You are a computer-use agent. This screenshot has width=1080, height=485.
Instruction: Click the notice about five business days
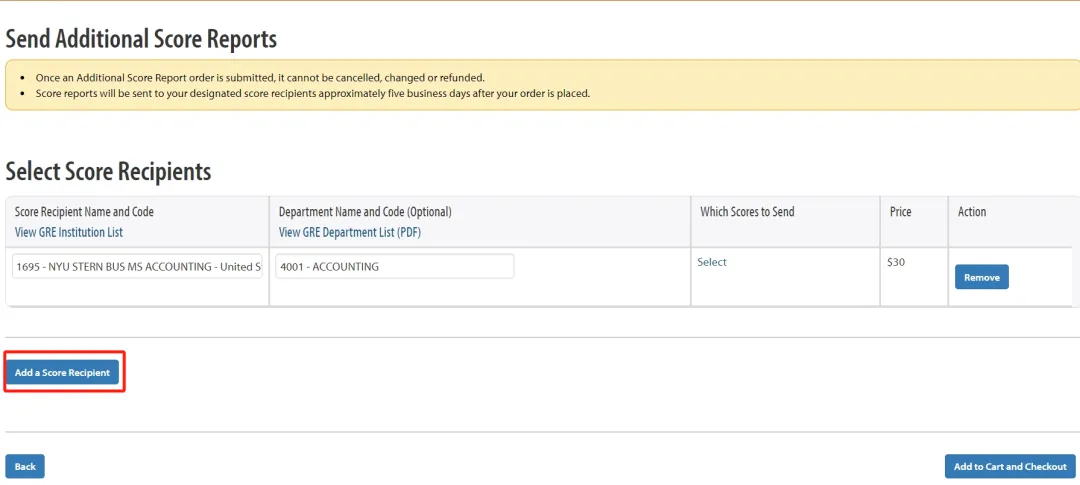(x=312, y=93)
